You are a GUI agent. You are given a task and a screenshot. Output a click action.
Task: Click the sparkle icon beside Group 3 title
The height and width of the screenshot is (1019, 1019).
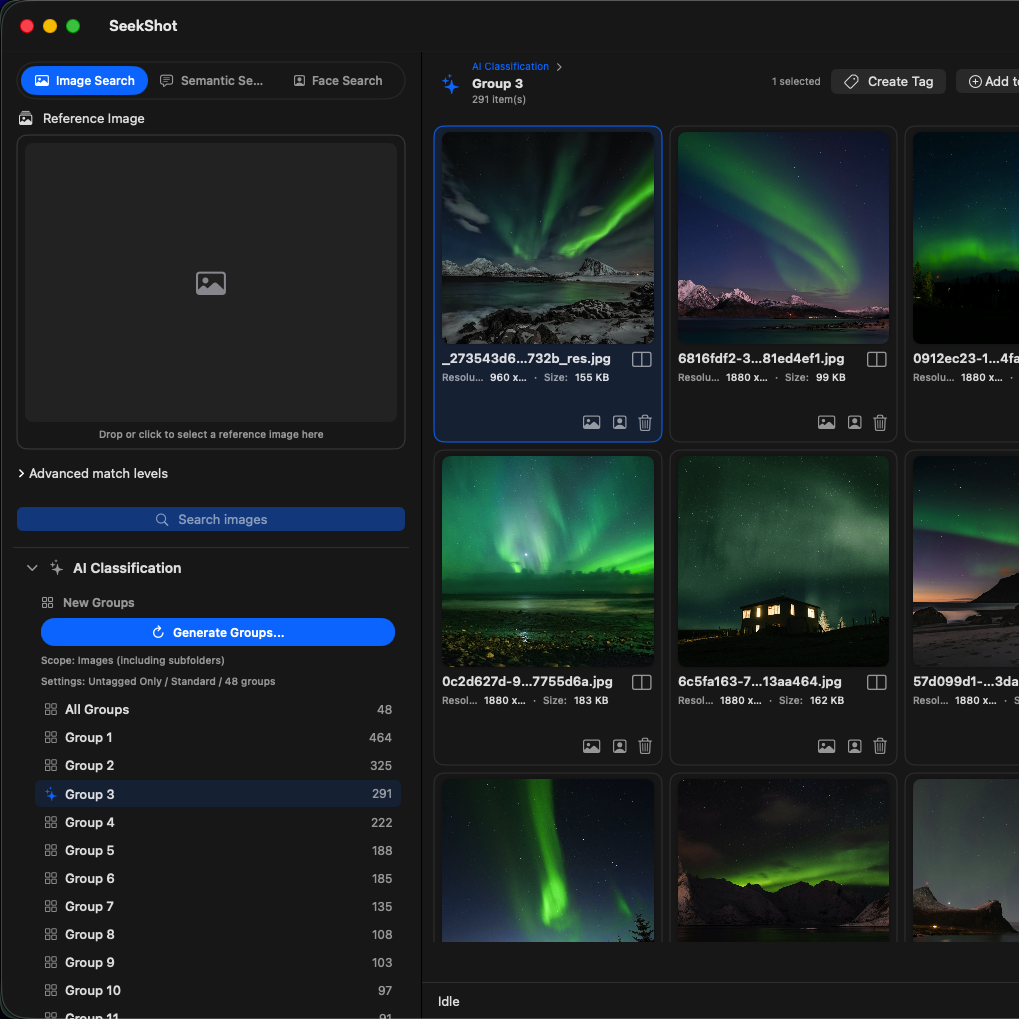click(450, 84)
